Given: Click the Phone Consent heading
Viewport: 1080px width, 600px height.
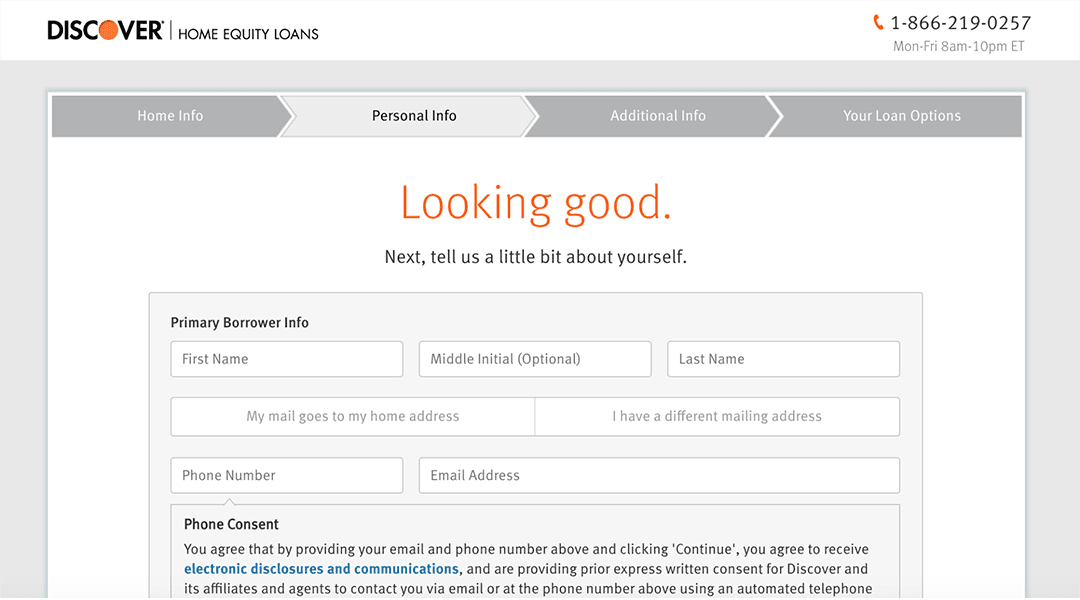Looking at the screenshot, I should pyautogui.click(x=231, y=524).
